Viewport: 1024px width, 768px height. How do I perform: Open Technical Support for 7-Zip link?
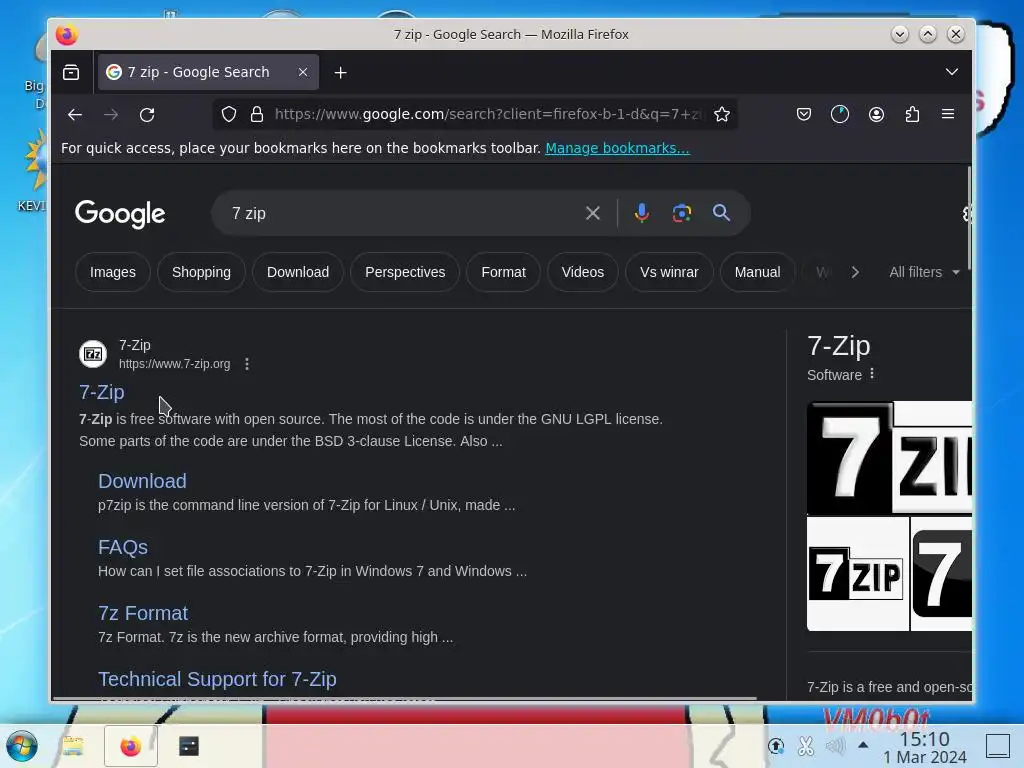click(217, 679)
